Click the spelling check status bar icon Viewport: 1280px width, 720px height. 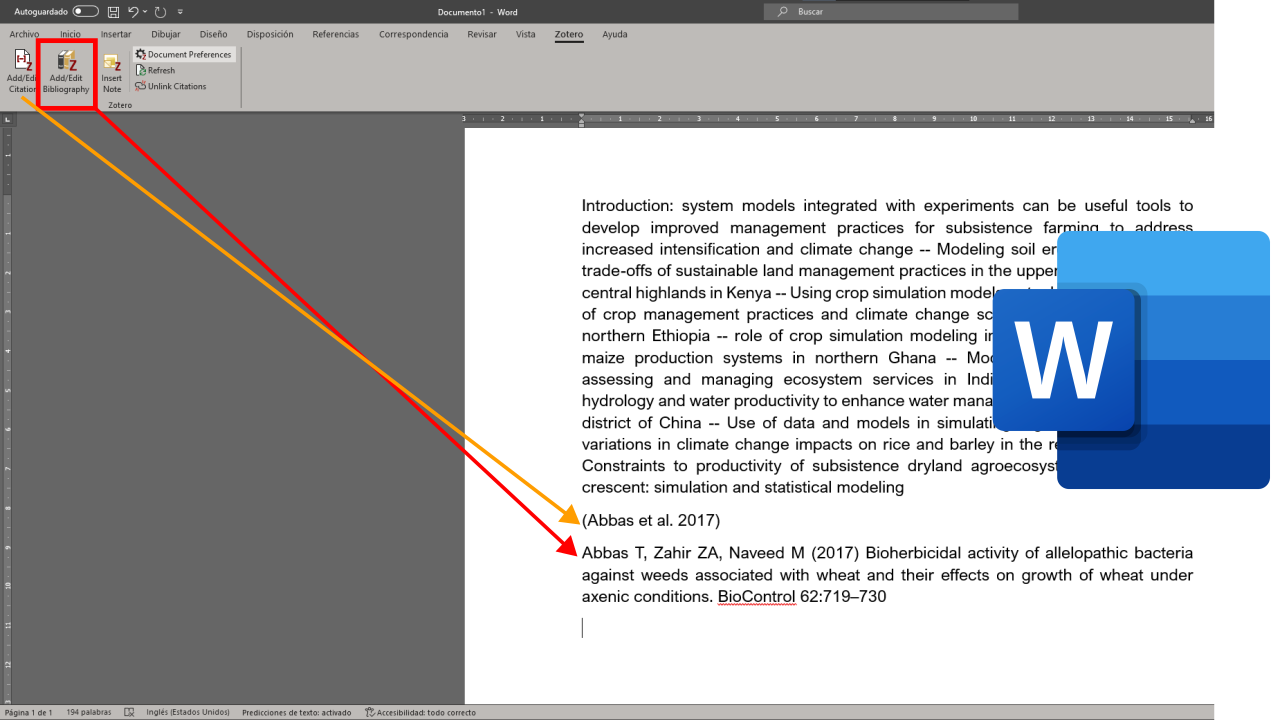129,712
